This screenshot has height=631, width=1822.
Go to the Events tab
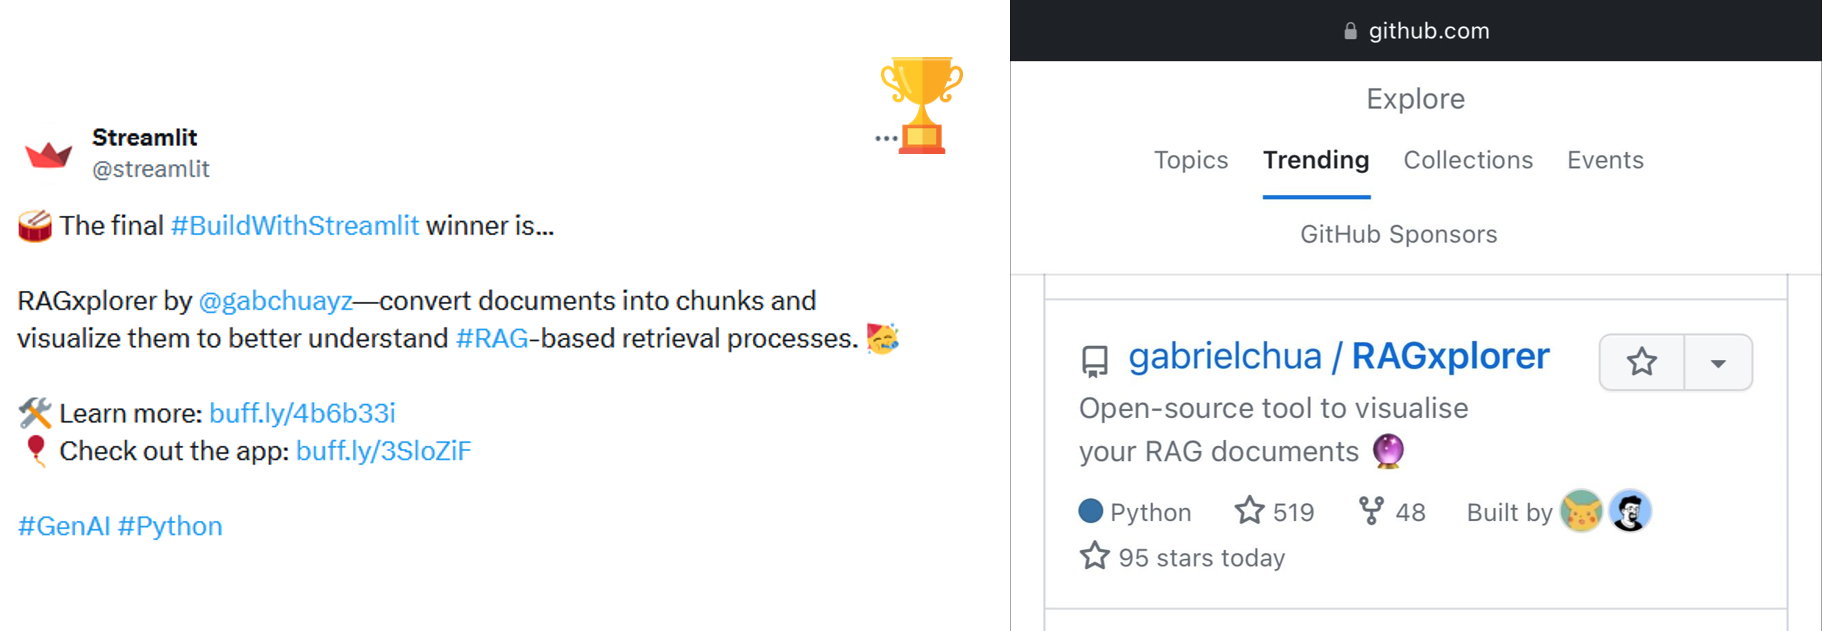1605,160
